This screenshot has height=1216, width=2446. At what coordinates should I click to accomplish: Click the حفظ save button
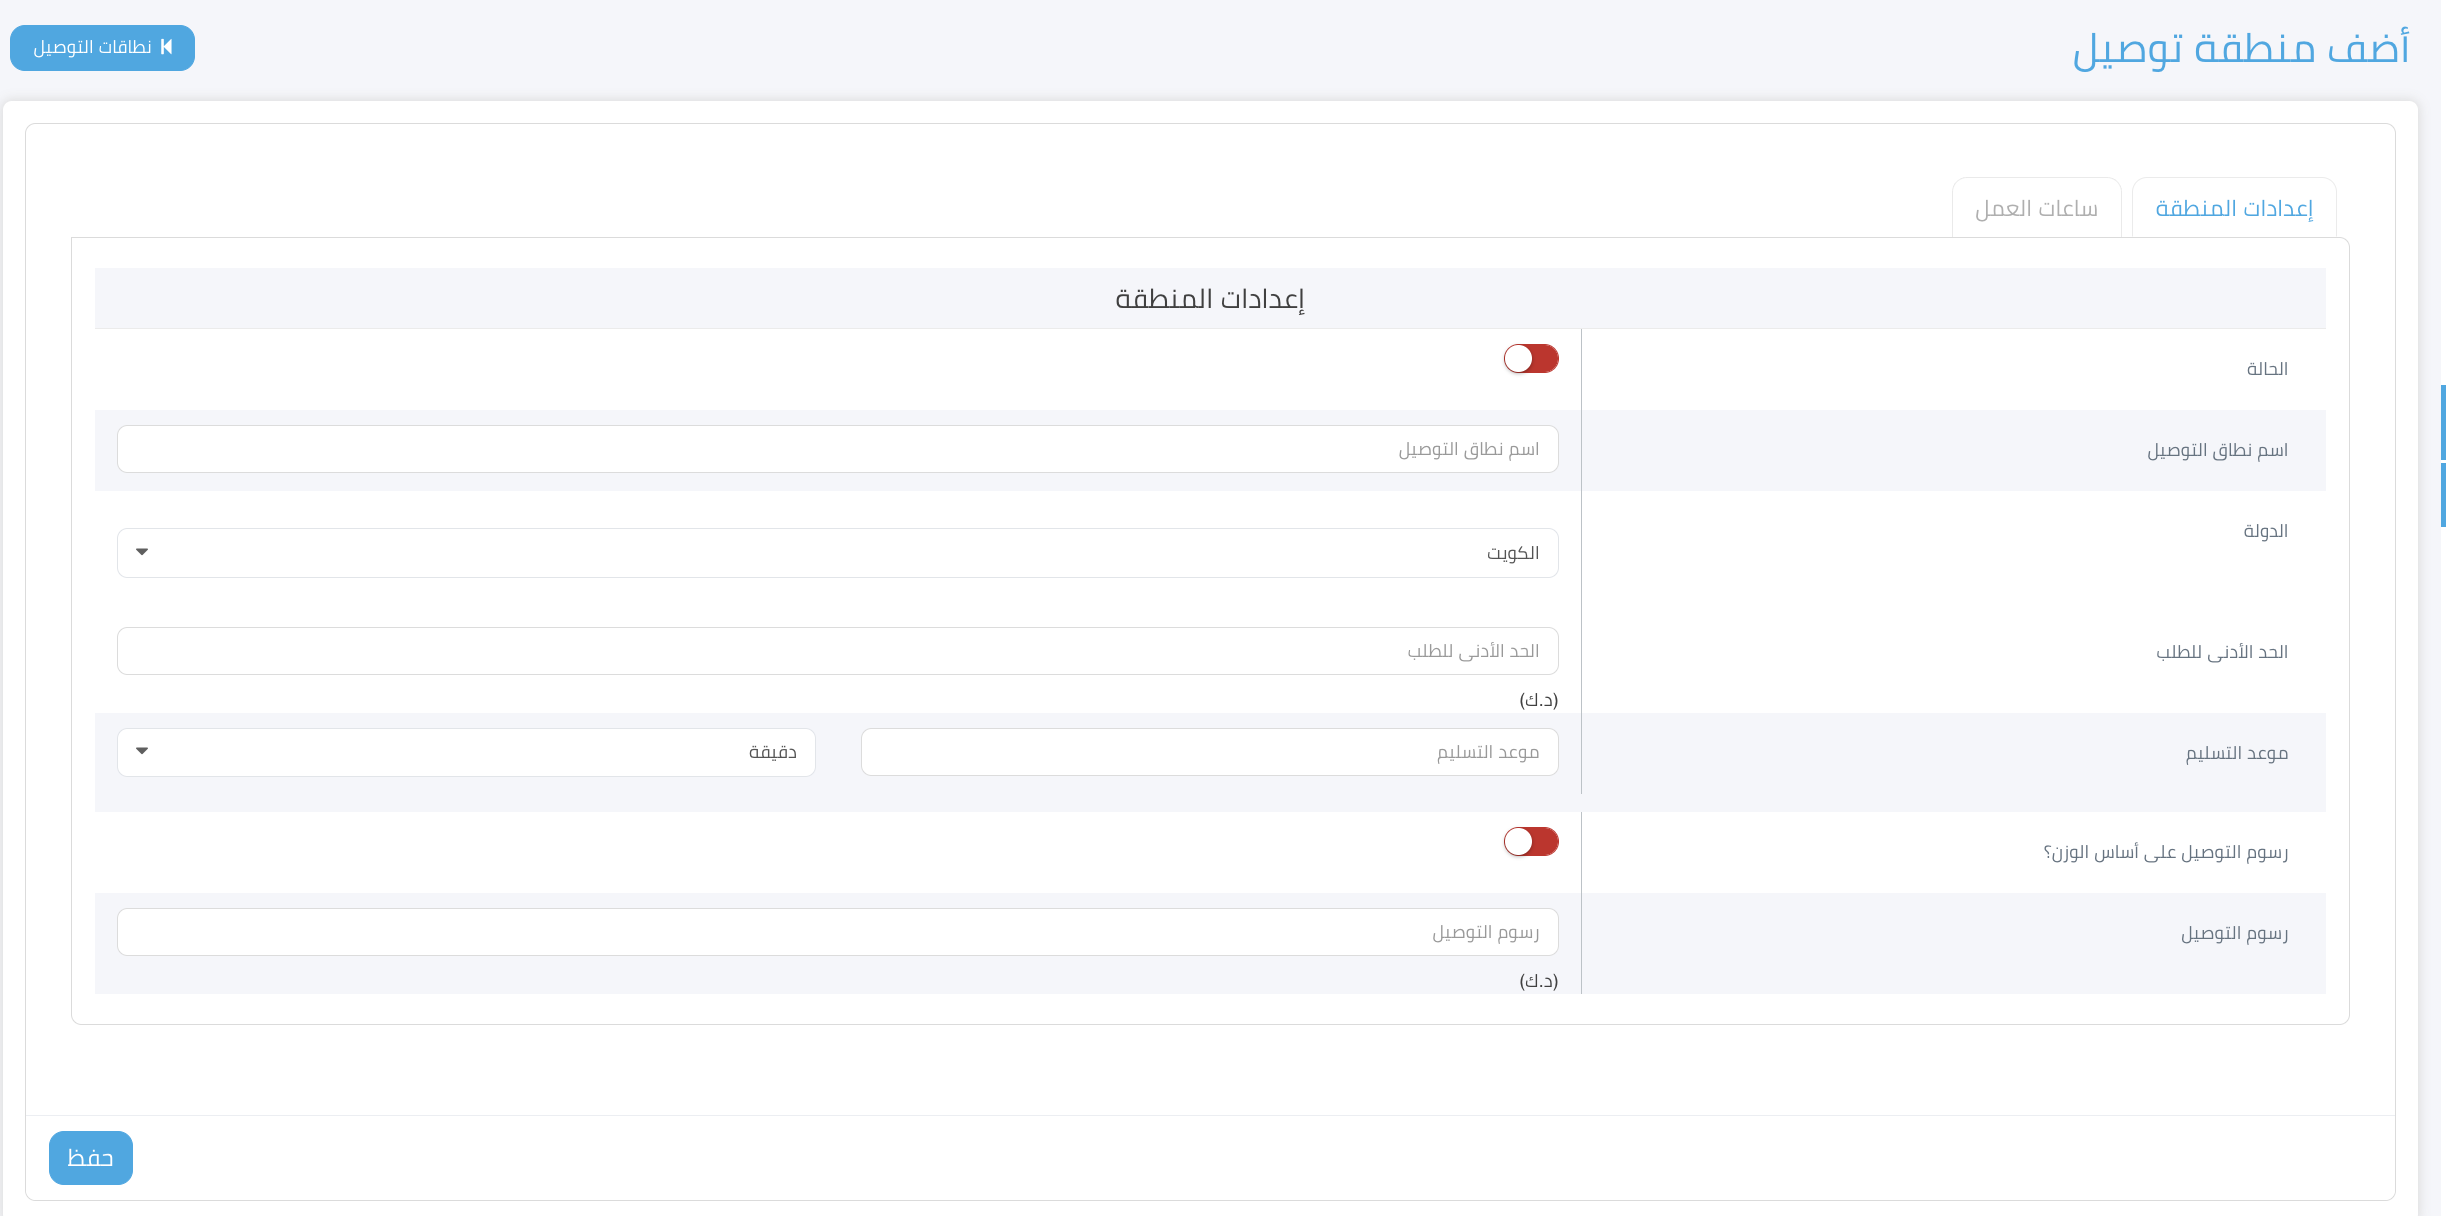[x=90, y=1157]
